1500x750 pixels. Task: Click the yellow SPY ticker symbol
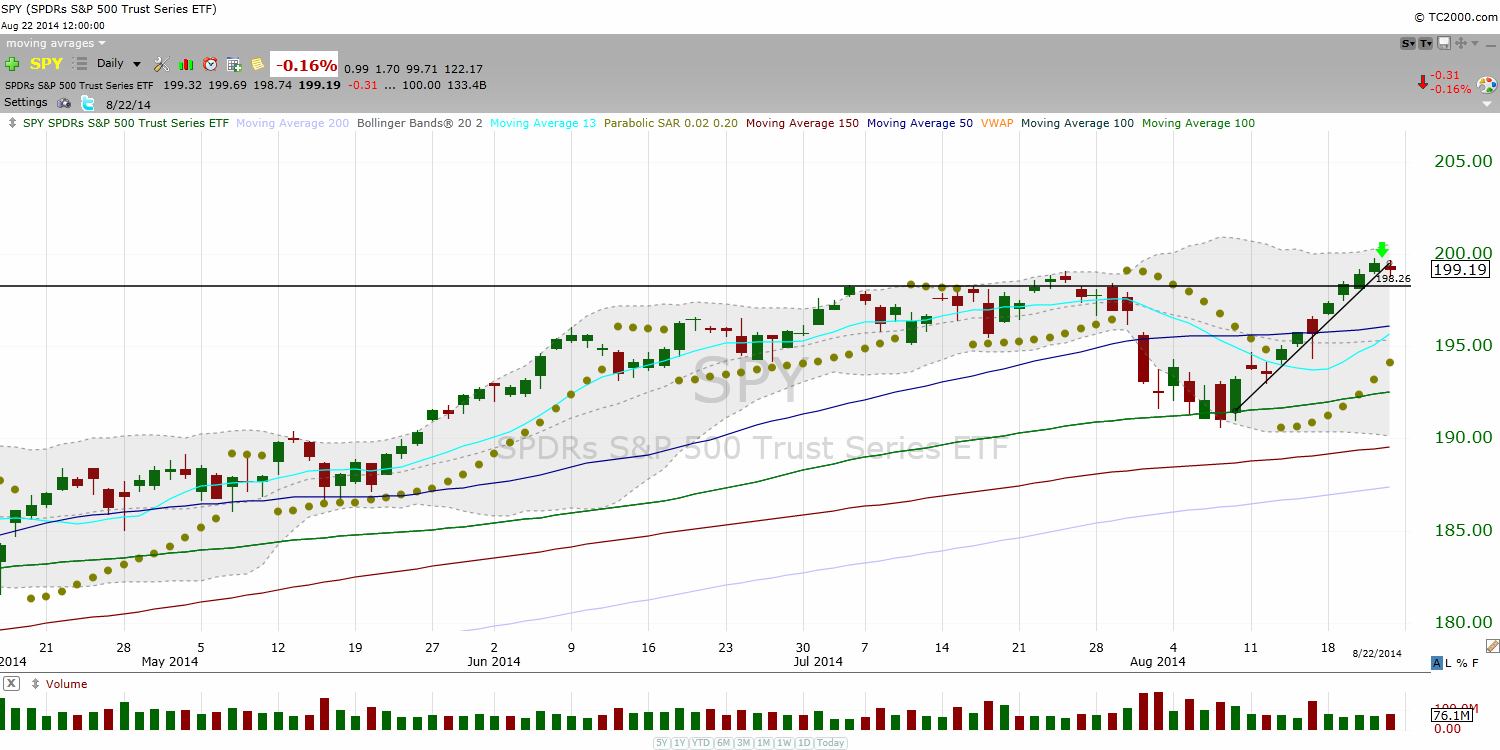click(x=46, y=64)
